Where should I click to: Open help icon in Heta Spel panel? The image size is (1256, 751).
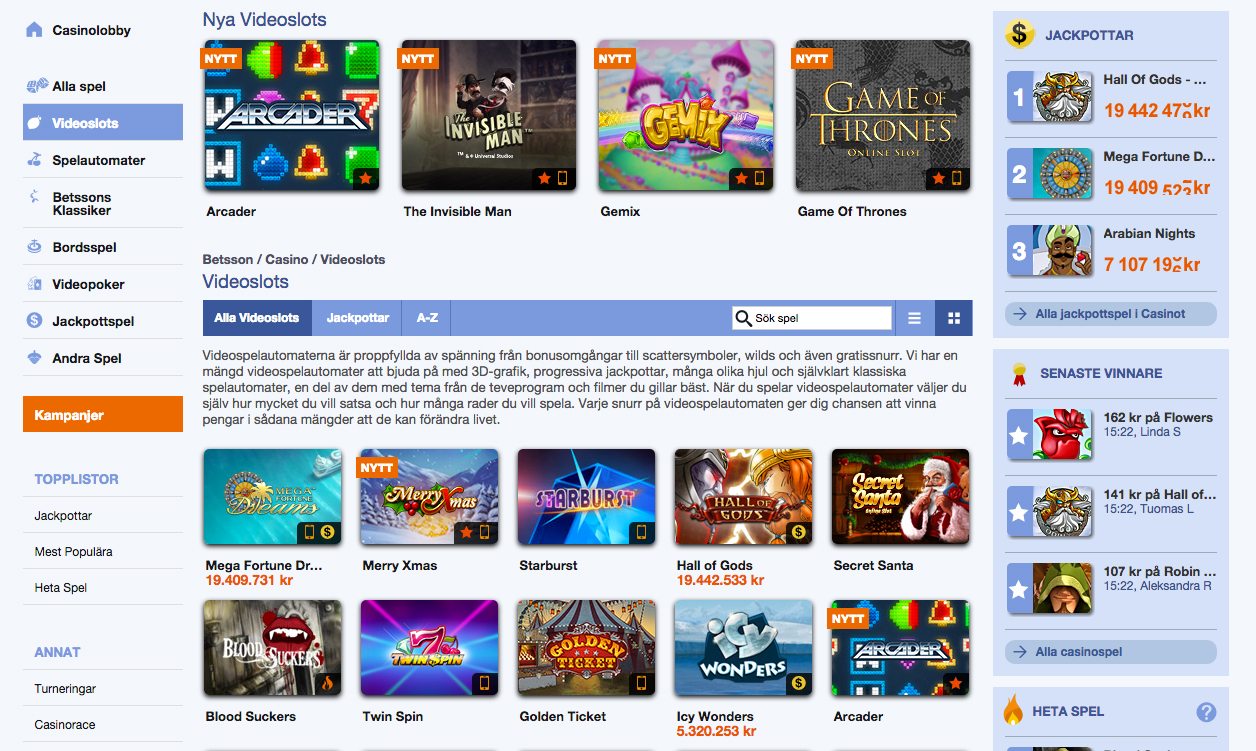click(1206, 713)
